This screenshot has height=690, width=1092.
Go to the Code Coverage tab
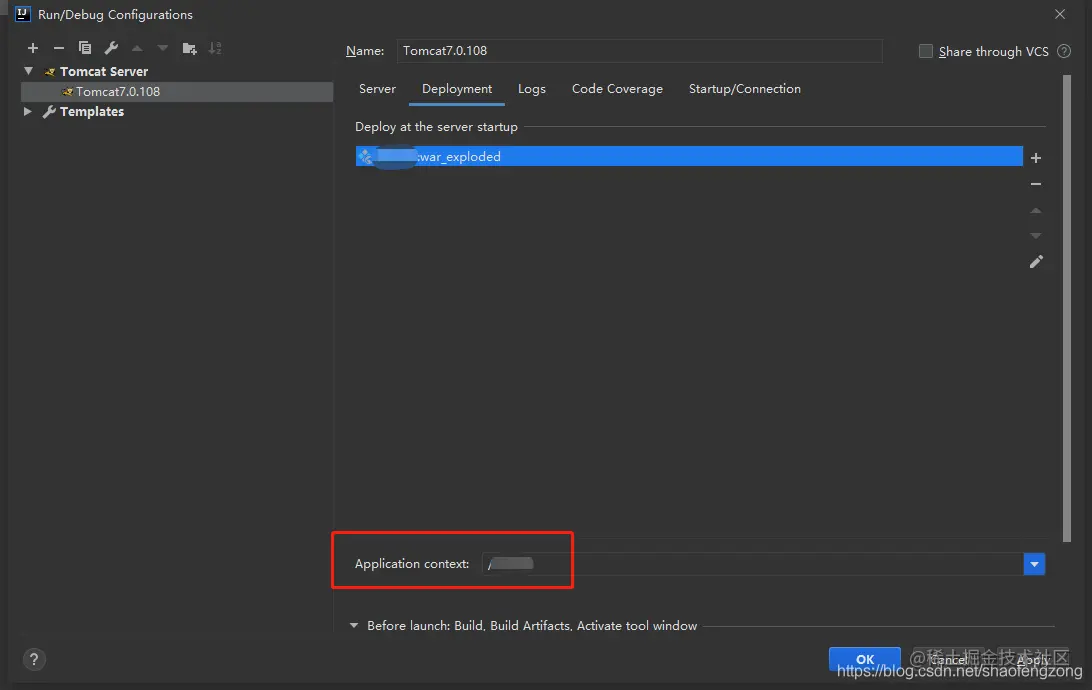[x=617, y=89]
